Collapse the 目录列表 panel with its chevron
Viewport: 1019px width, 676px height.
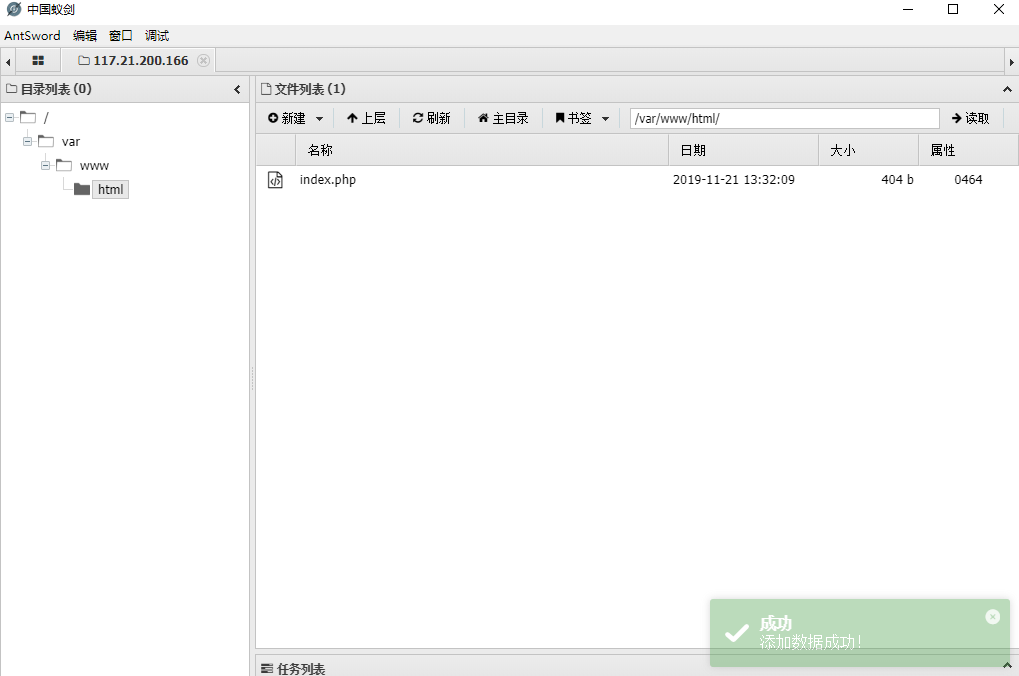point(237,89)
